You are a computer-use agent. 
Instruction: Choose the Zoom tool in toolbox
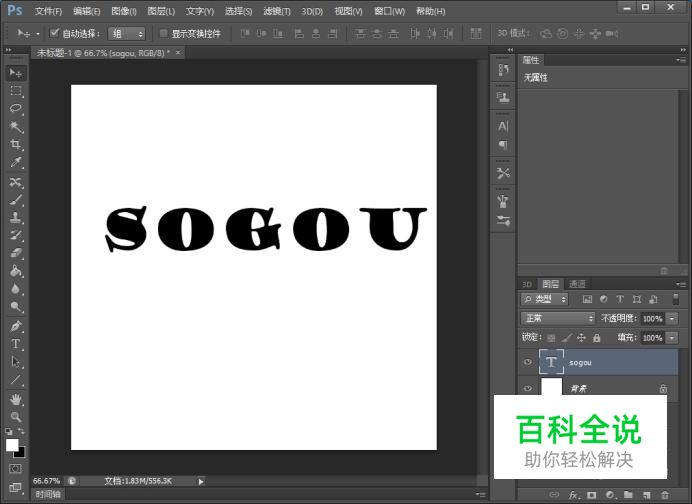point(16,416)
